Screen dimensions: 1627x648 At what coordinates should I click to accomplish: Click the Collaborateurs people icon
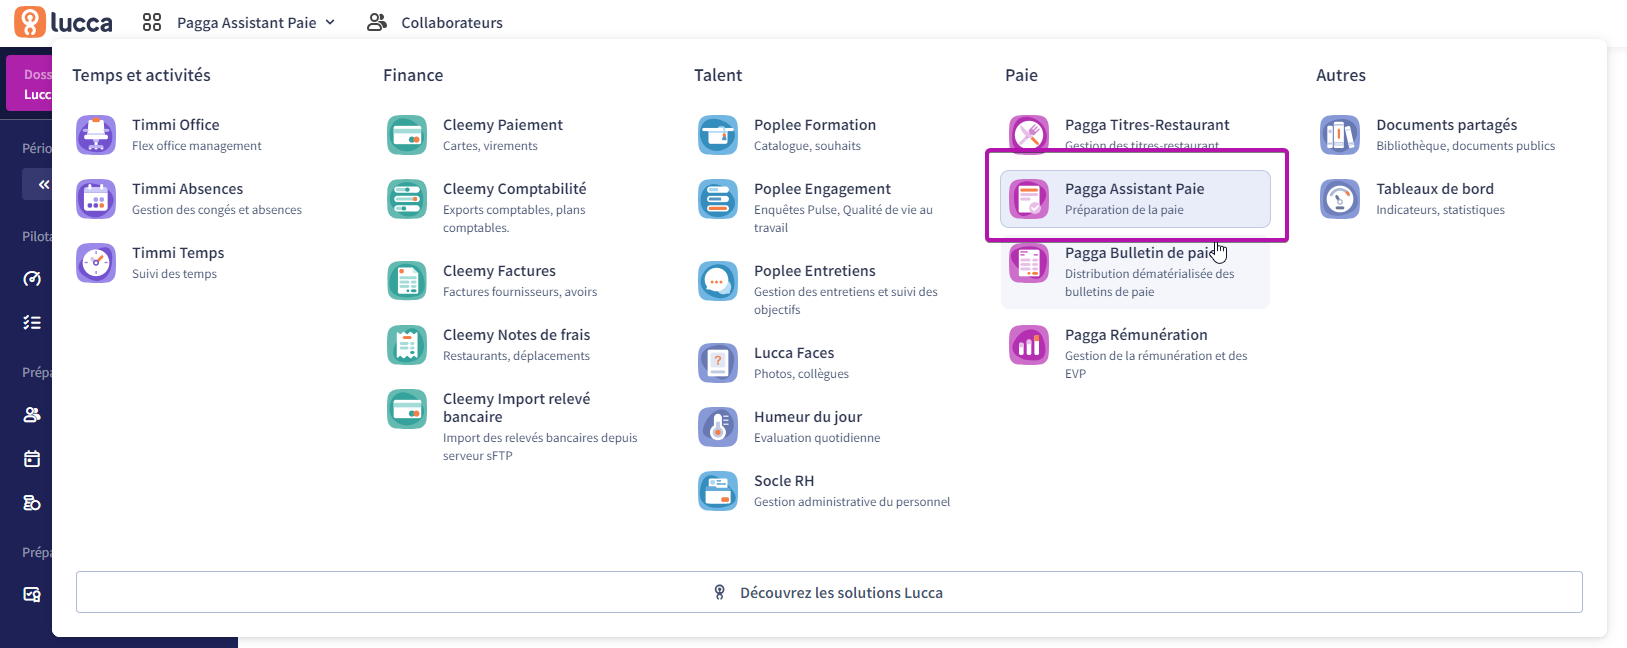pos(377,22)
